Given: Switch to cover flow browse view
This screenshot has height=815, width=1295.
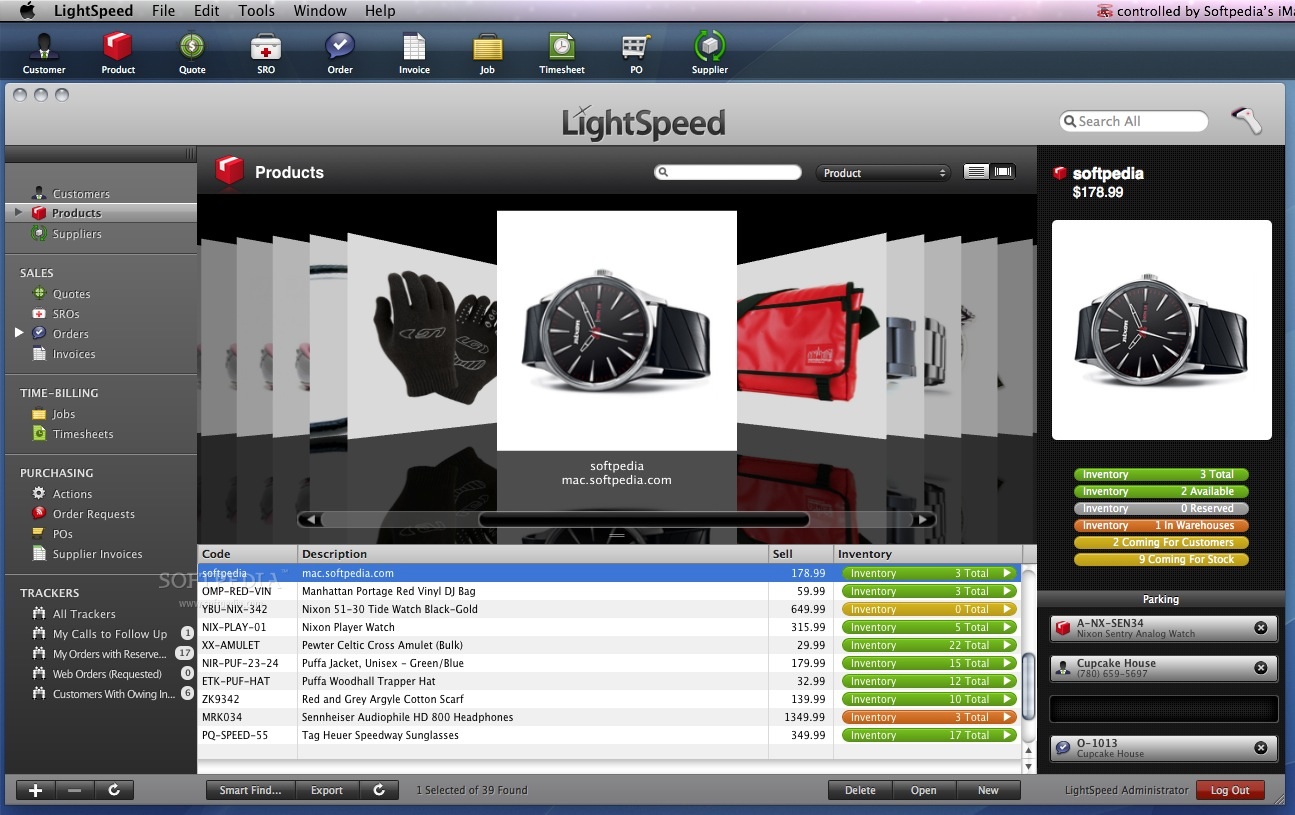Looking at the screenshot, I should point(1005,171).
